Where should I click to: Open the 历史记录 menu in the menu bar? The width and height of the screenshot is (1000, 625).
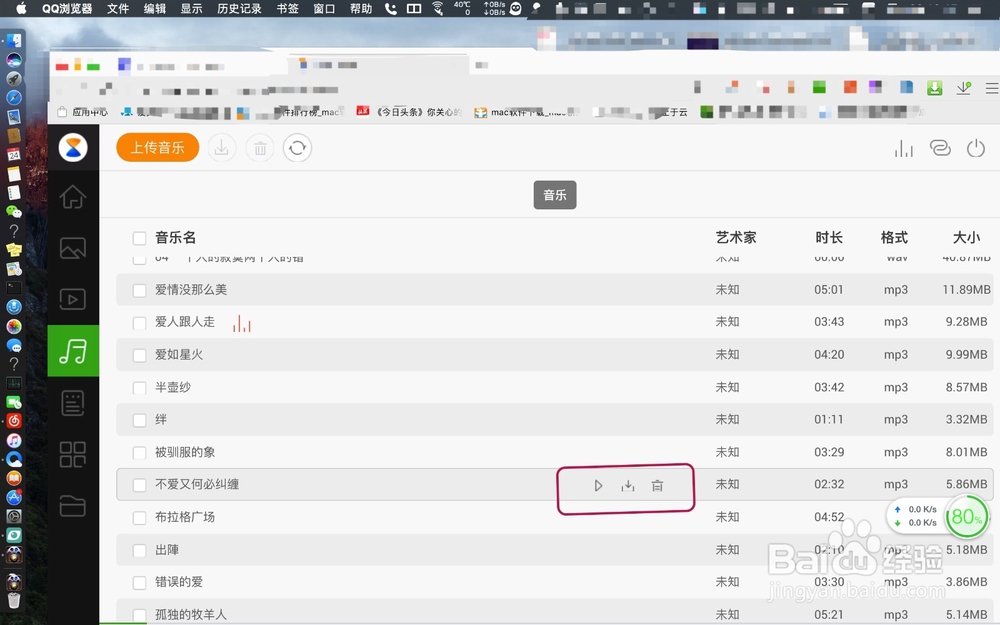pyautogui.click(x=239, y=8)
